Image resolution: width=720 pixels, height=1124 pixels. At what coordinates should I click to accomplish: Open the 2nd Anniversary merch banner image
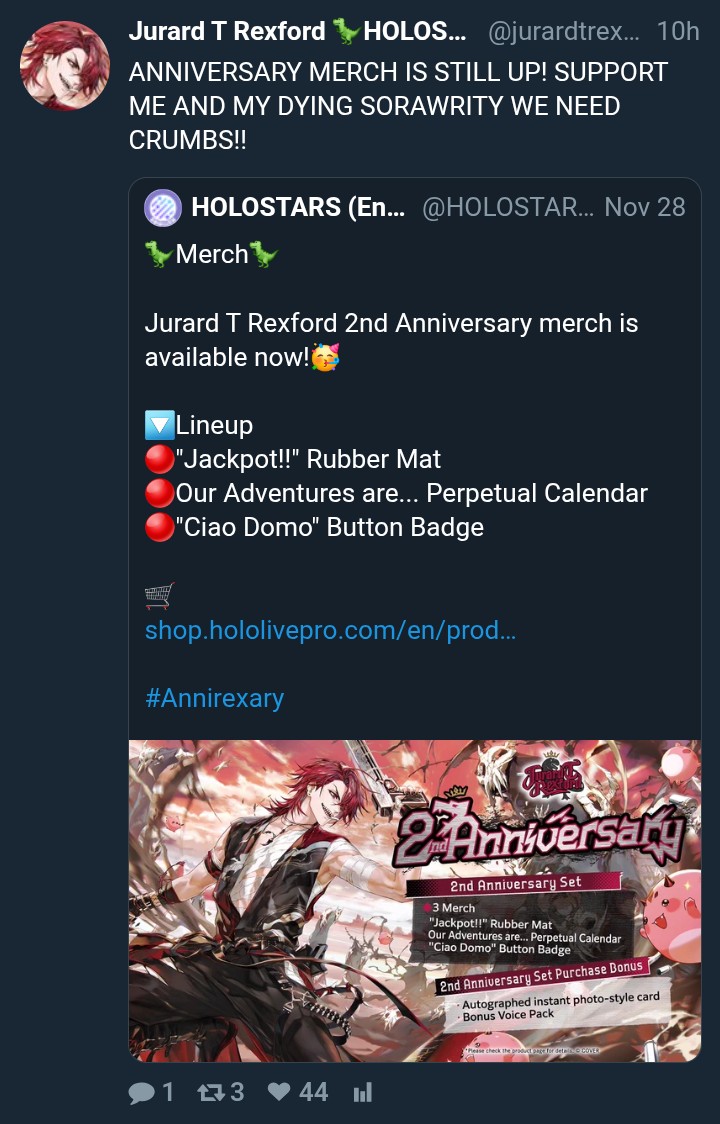[x=415, y=900]
